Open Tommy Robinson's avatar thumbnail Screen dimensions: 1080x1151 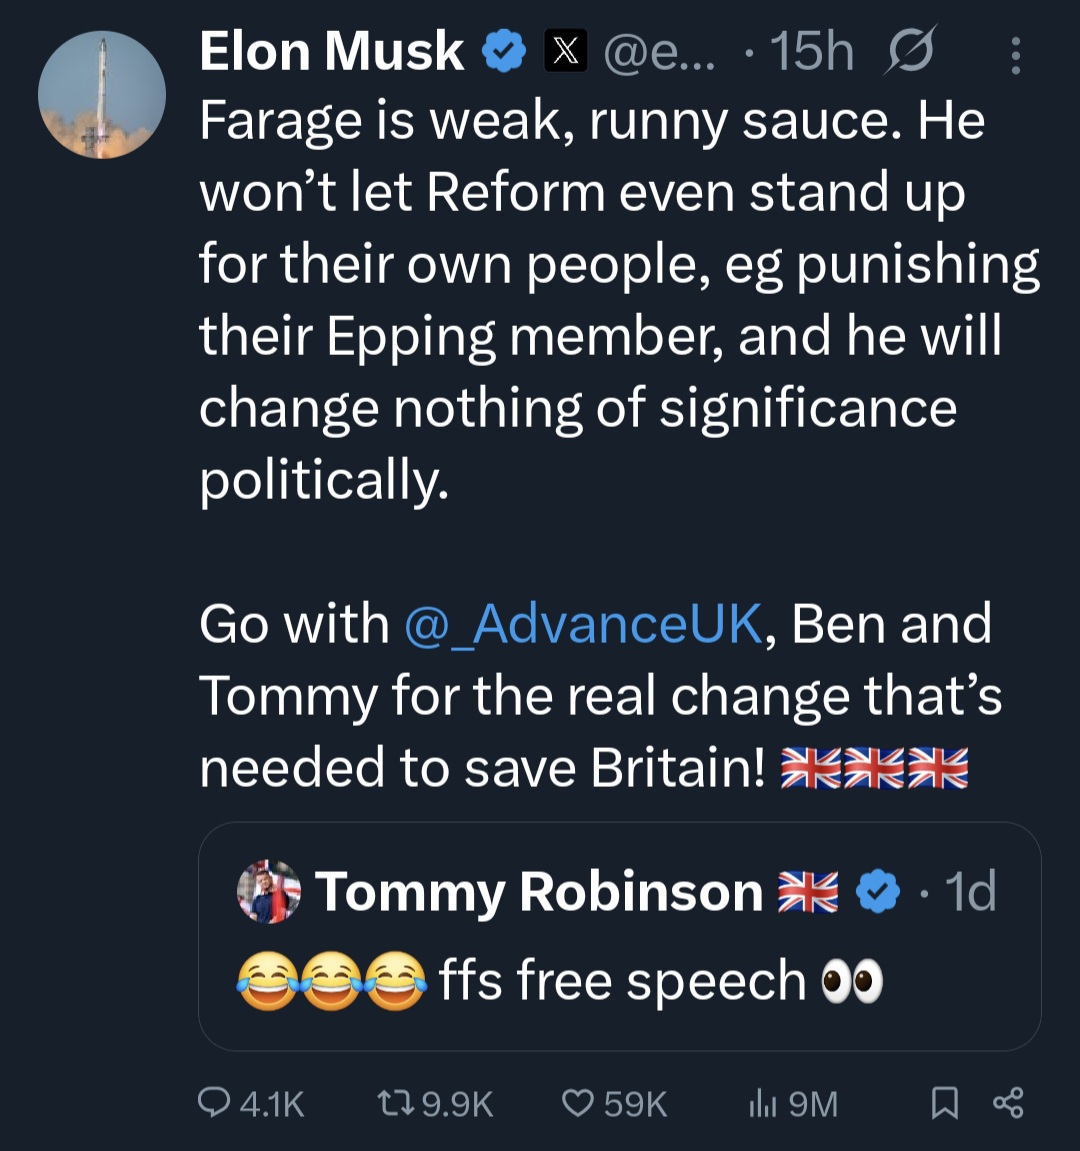pyautogui.click(x=269, y=891)
